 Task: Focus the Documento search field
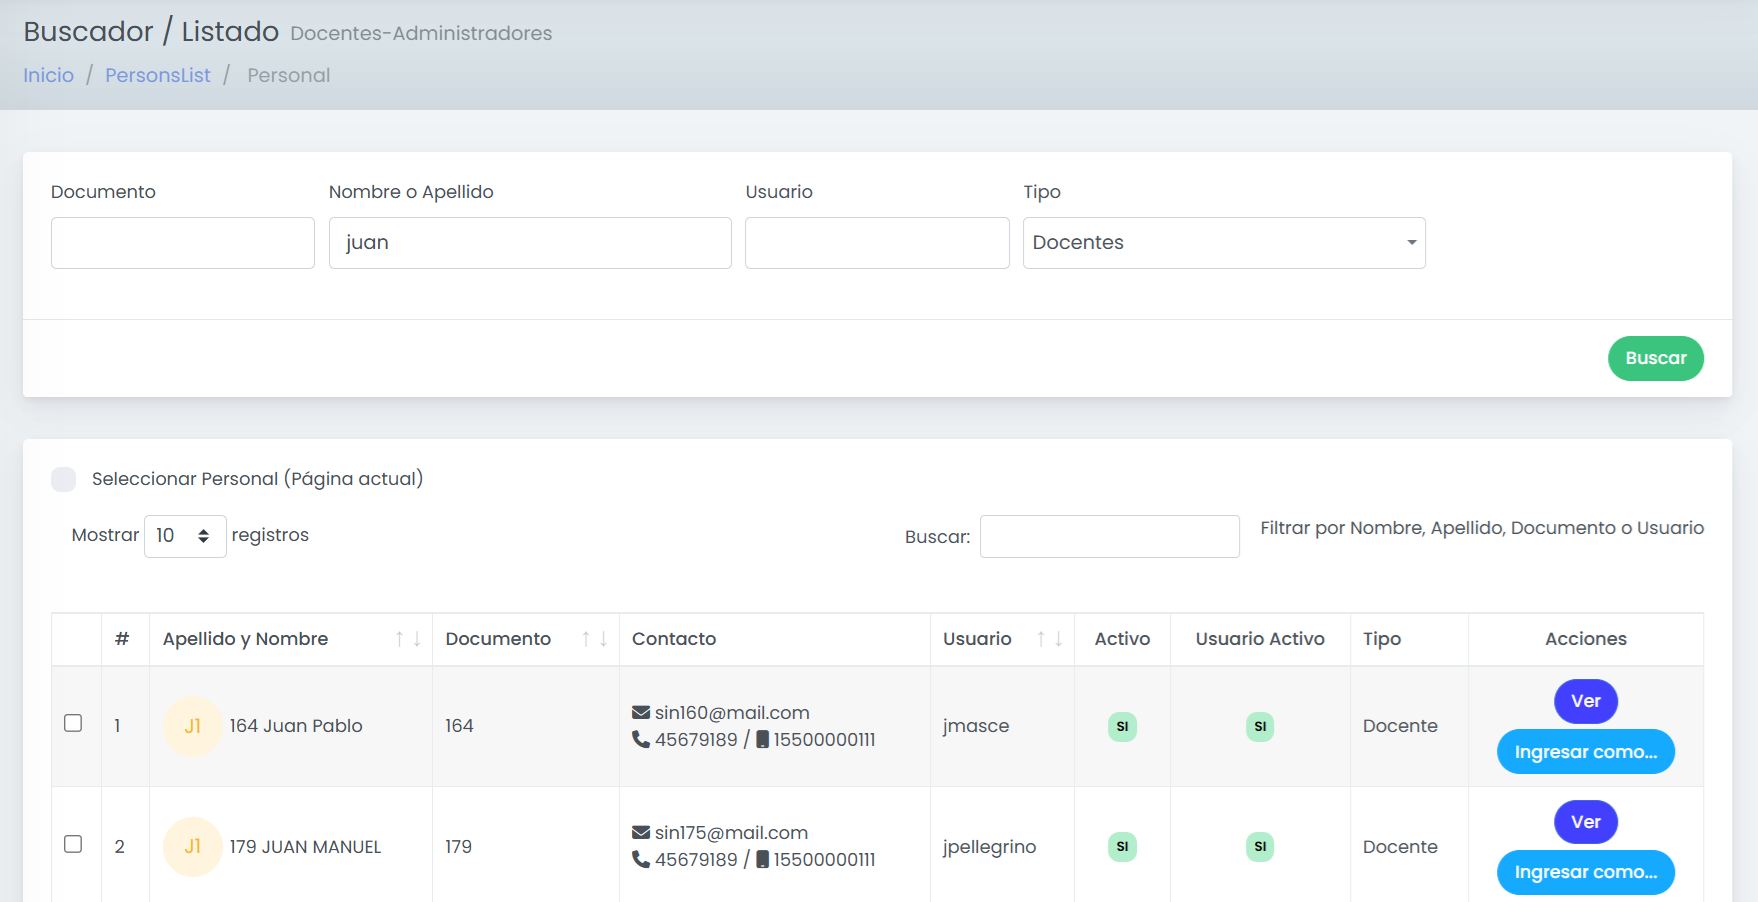click(x=183, y=243)
